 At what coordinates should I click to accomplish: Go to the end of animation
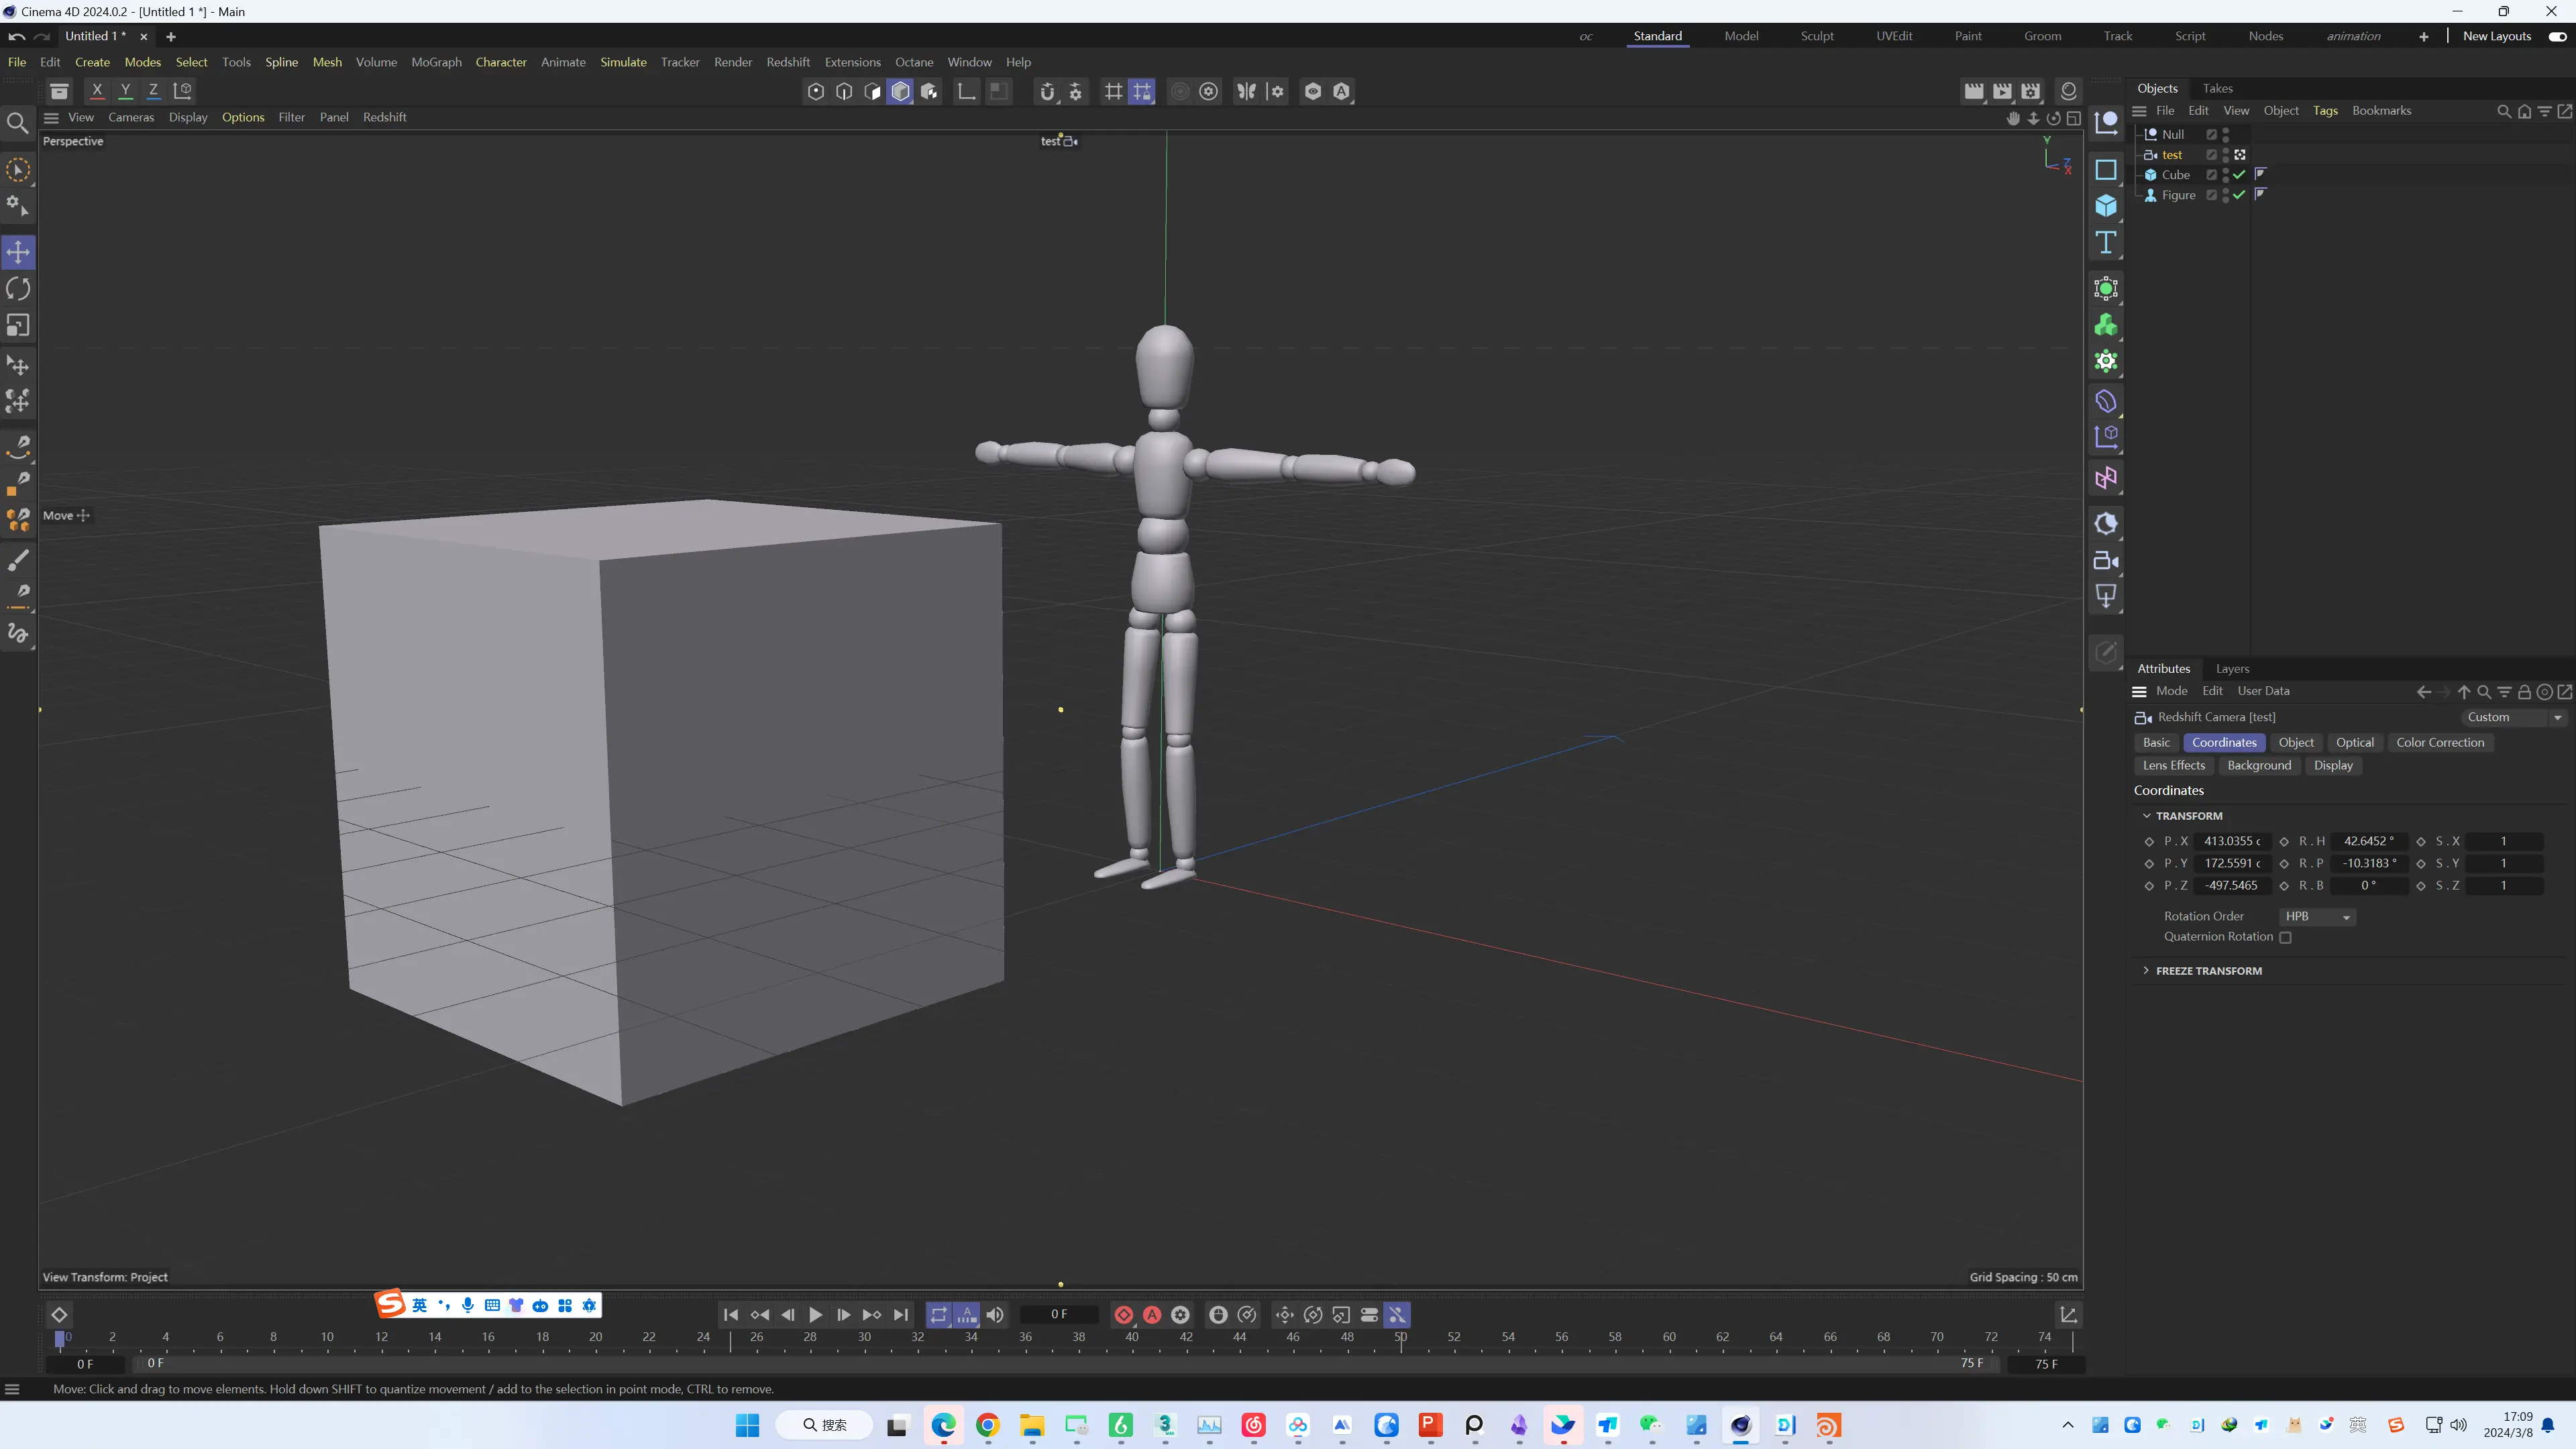point(901,1315)
